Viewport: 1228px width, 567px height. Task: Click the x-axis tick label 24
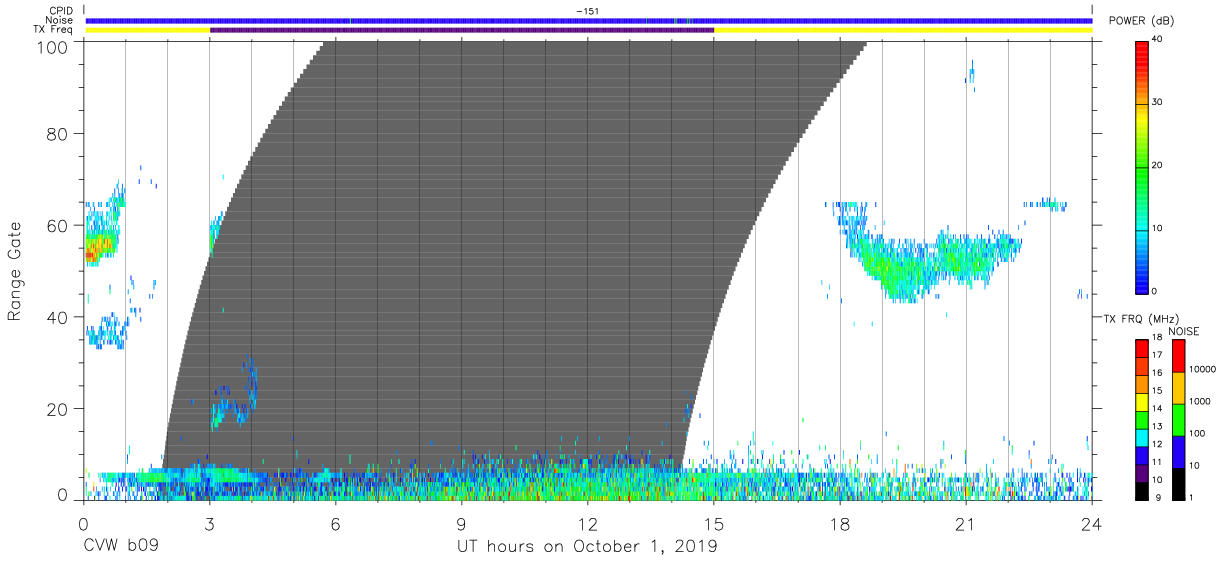tap(1091, 523)
